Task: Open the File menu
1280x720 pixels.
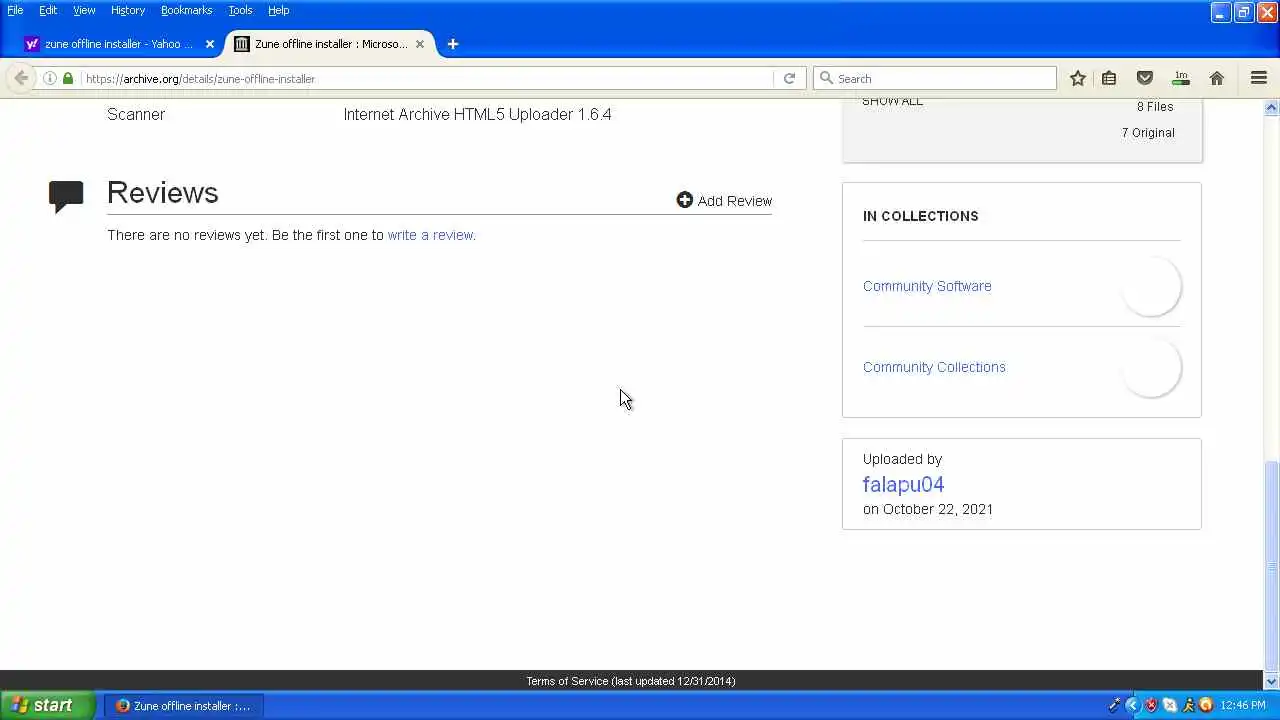Action: [15, 10]
